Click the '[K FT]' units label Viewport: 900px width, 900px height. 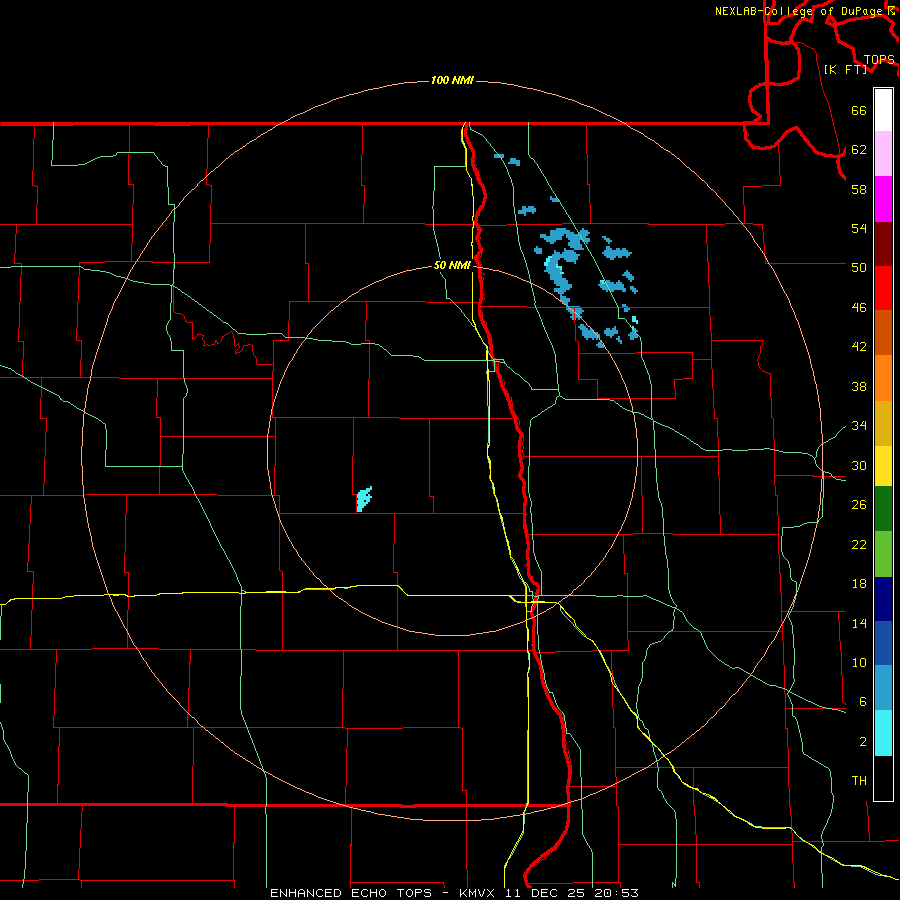click(x=845, y=69)
